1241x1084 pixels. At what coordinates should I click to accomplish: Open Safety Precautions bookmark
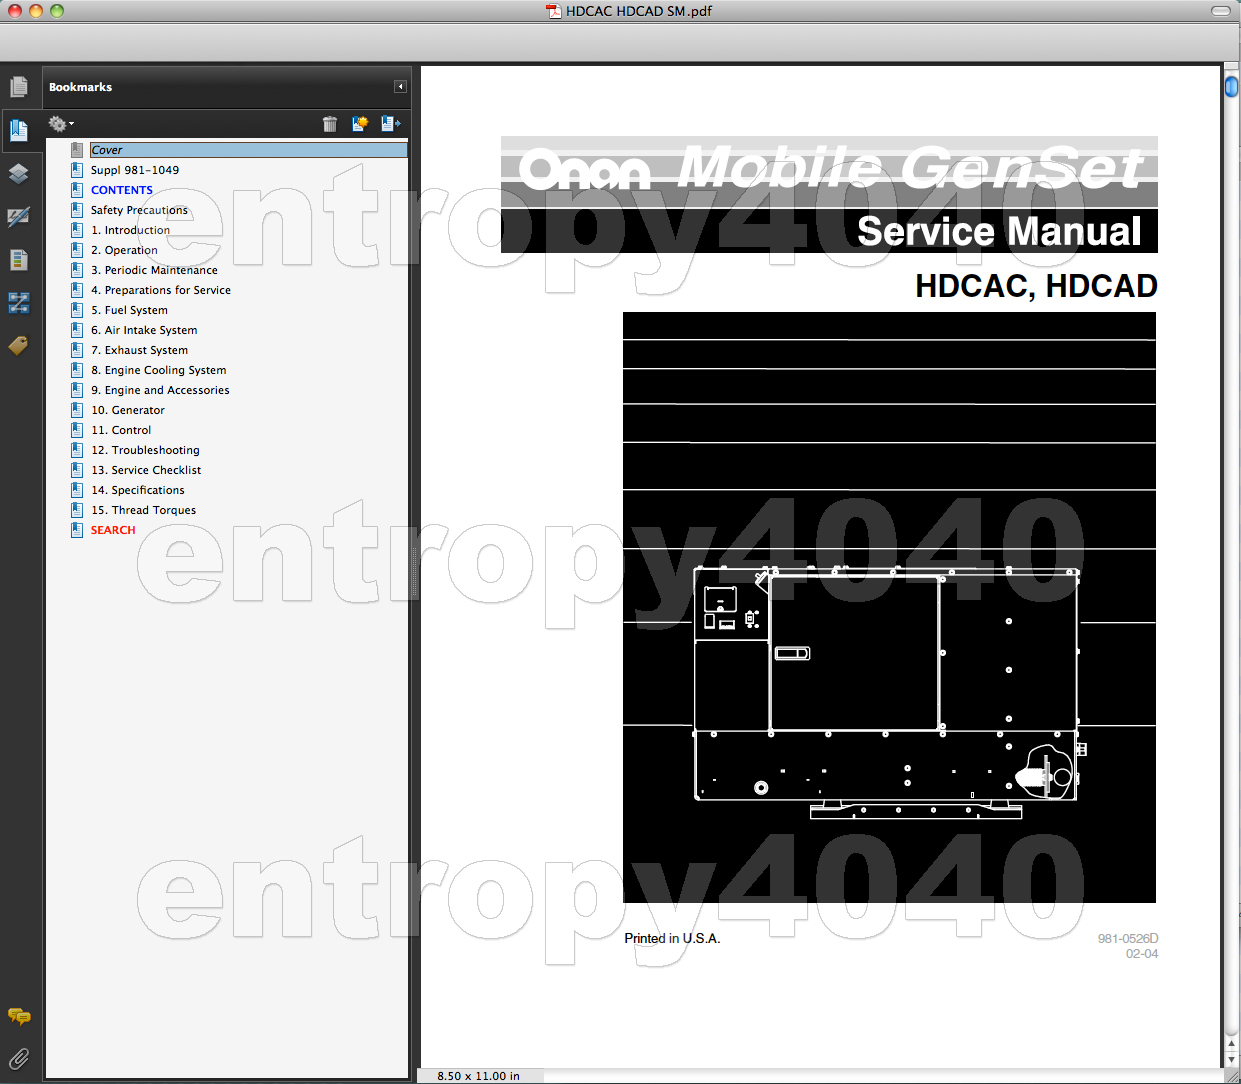[x=139, y=210]
